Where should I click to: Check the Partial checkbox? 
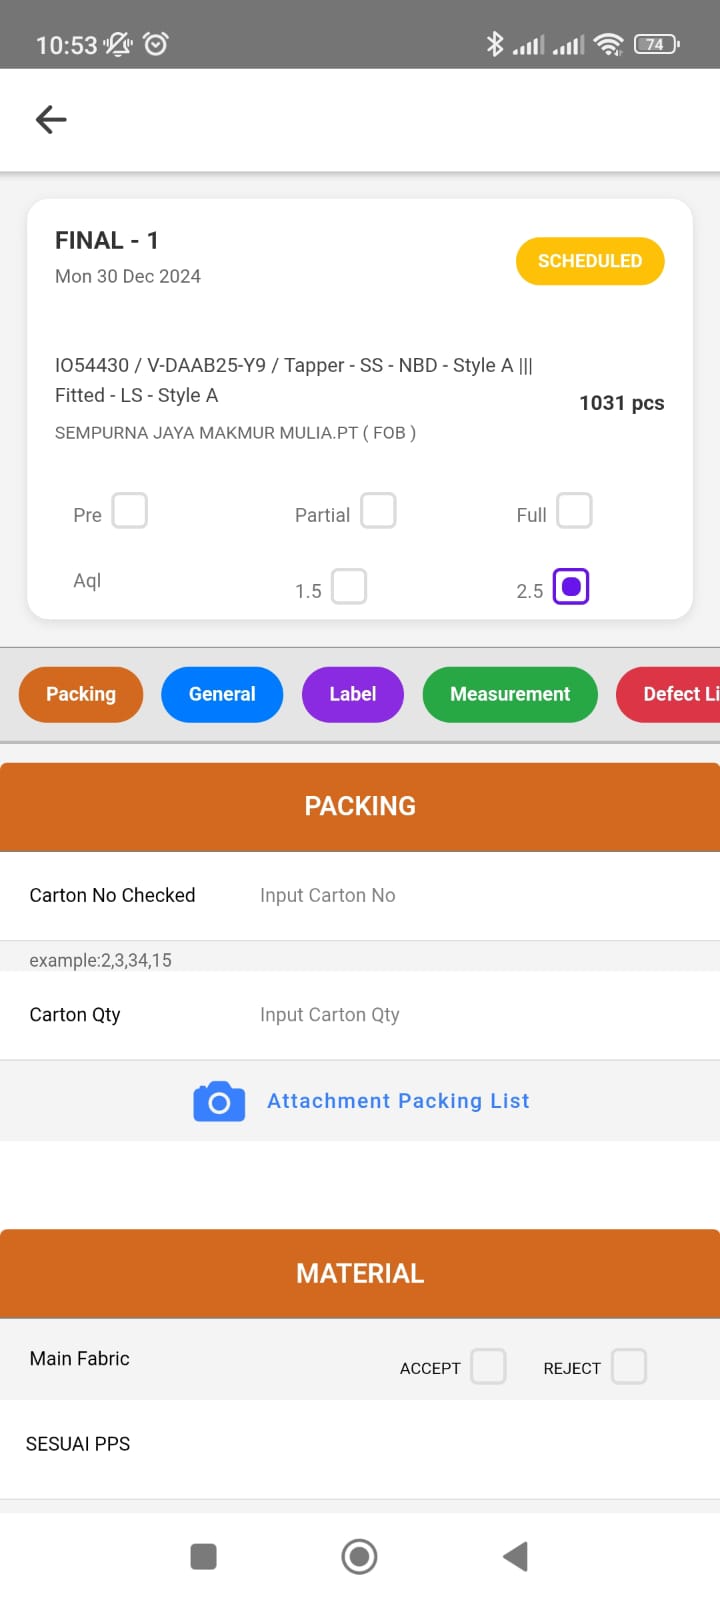378,511
